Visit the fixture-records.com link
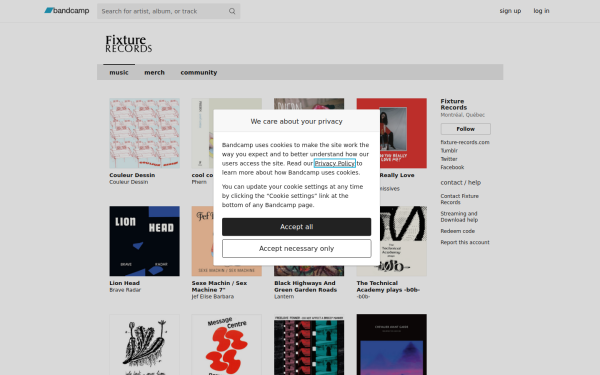 click(465, 142)
